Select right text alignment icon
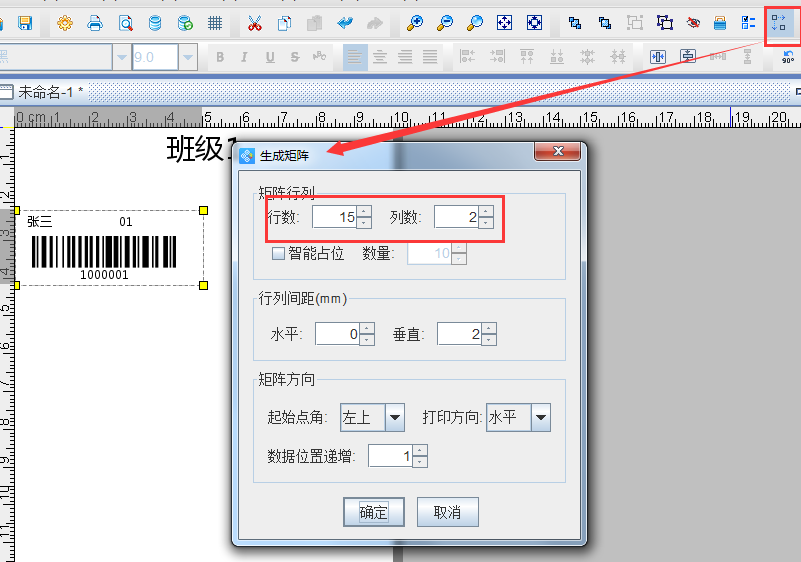This screenshot has width=801, height=562. (405, 57)
